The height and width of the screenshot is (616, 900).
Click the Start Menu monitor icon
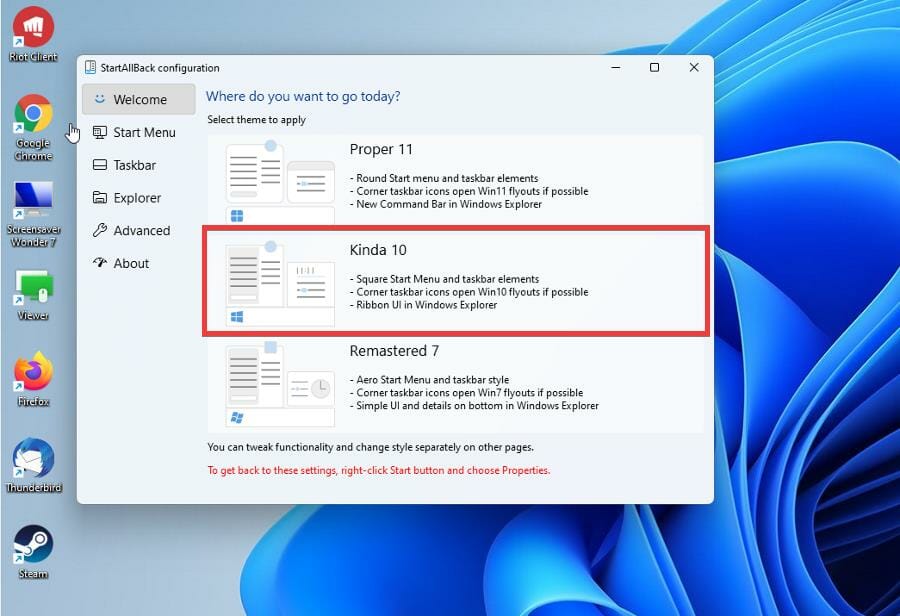(x=100, y=132)
